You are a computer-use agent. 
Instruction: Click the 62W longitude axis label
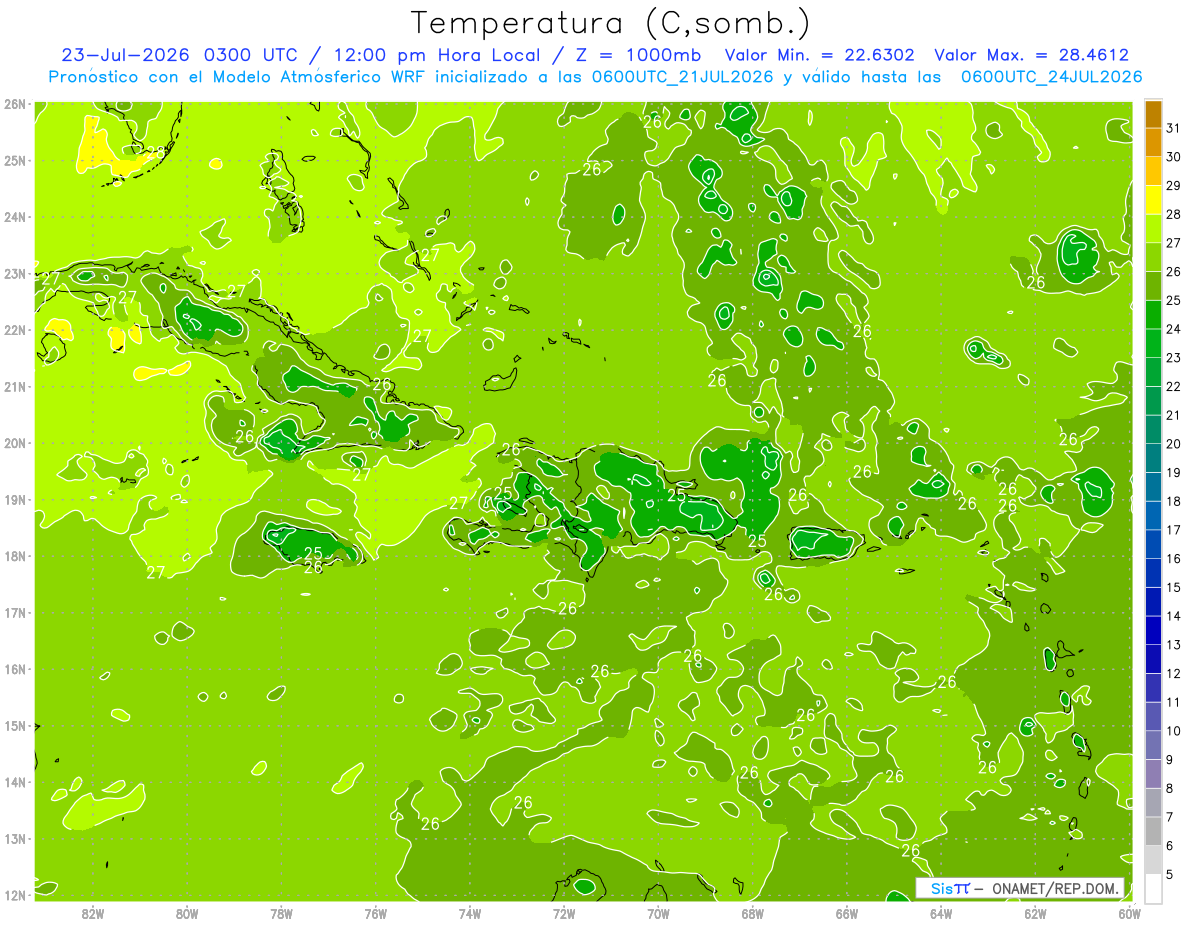(1036, 913)
